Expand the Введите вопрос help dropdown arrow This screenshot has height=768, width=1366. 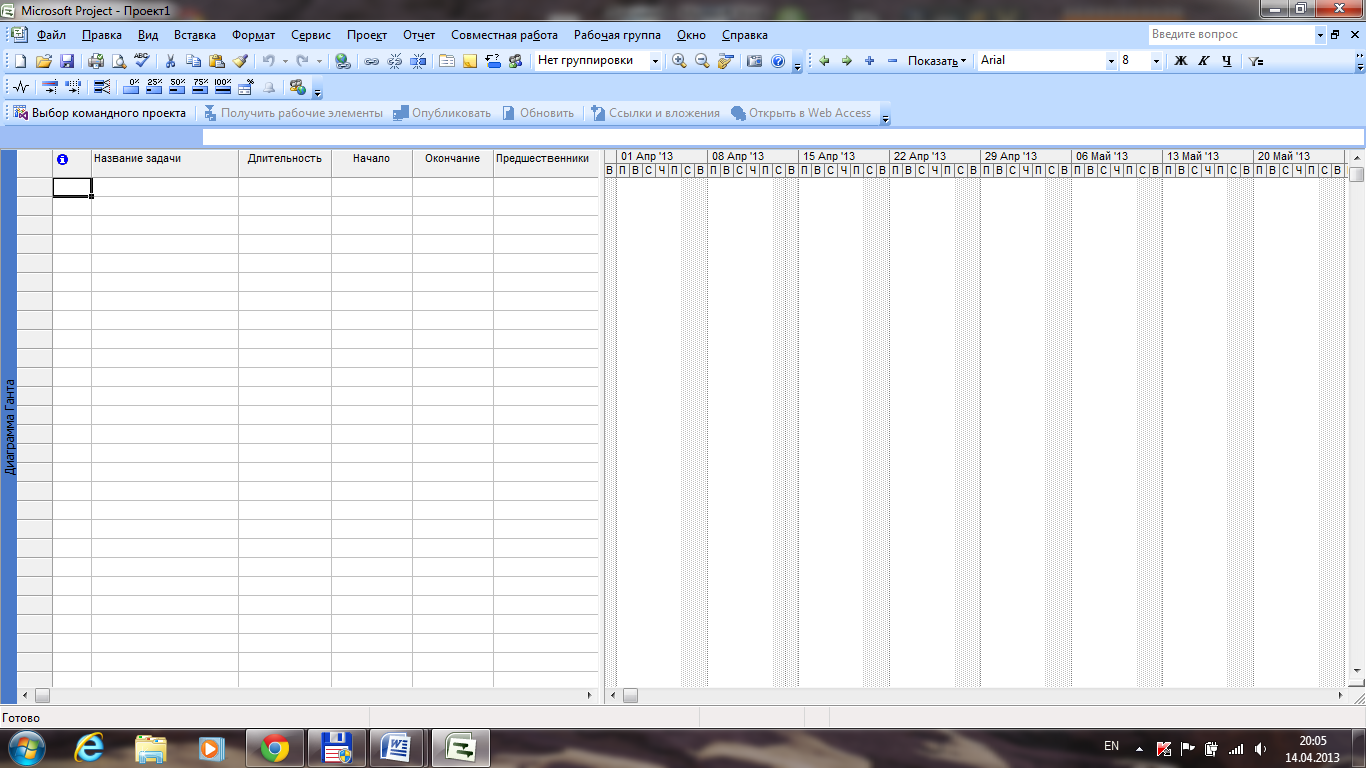[x=1319, y=35]
